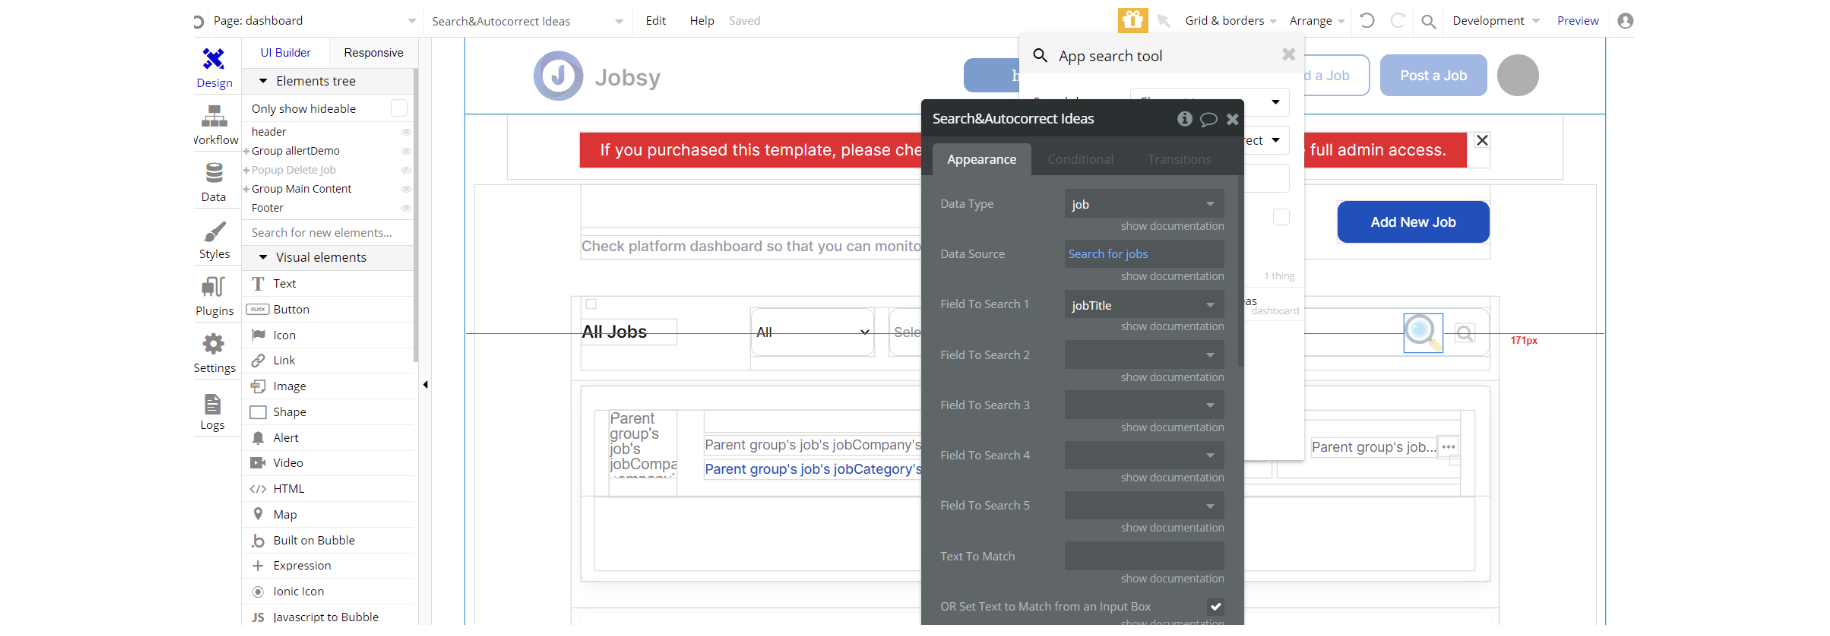Open the Data Type dropdown
Viewport: 1830px width, 636px height.
[x=1144, y=204]
